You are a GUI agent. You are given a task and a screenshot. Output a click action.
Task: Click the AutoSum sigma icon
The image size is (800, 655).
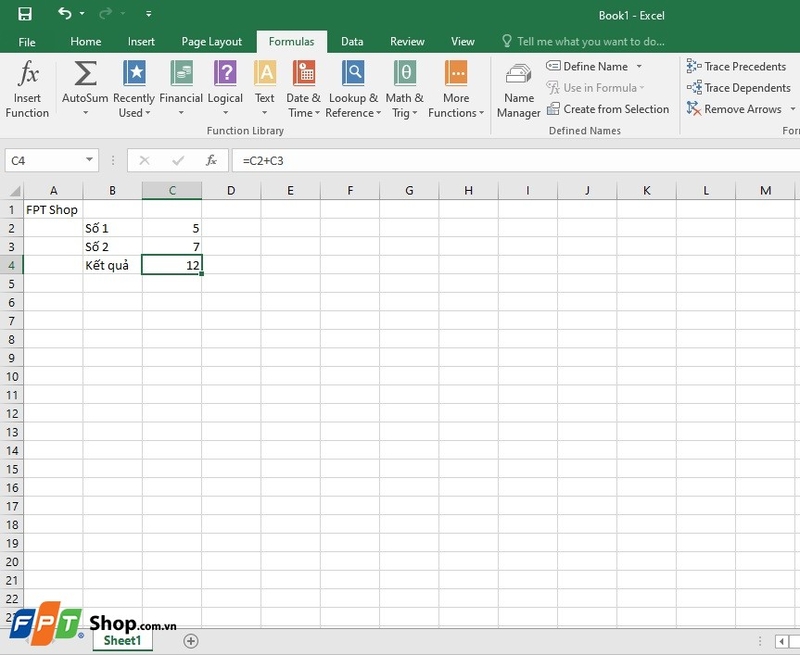coord(85,73)
